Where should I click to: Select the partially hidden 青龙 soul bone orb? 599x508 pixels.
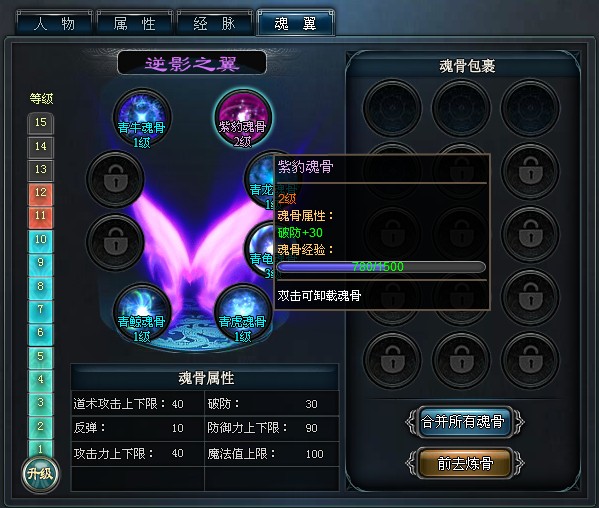pos(260,180)
